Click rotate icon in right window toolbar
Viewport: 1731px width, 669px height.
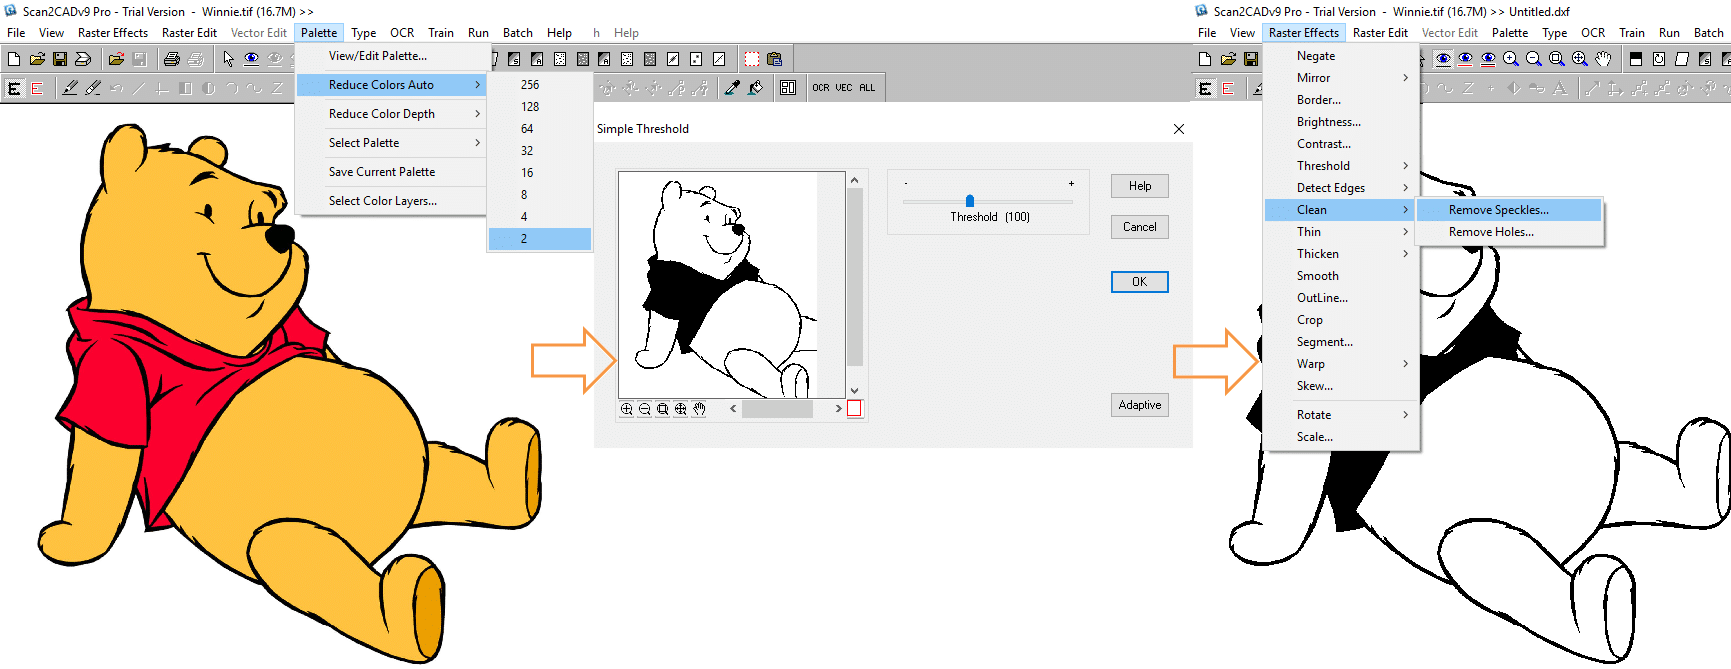[x=1659, y=59]
